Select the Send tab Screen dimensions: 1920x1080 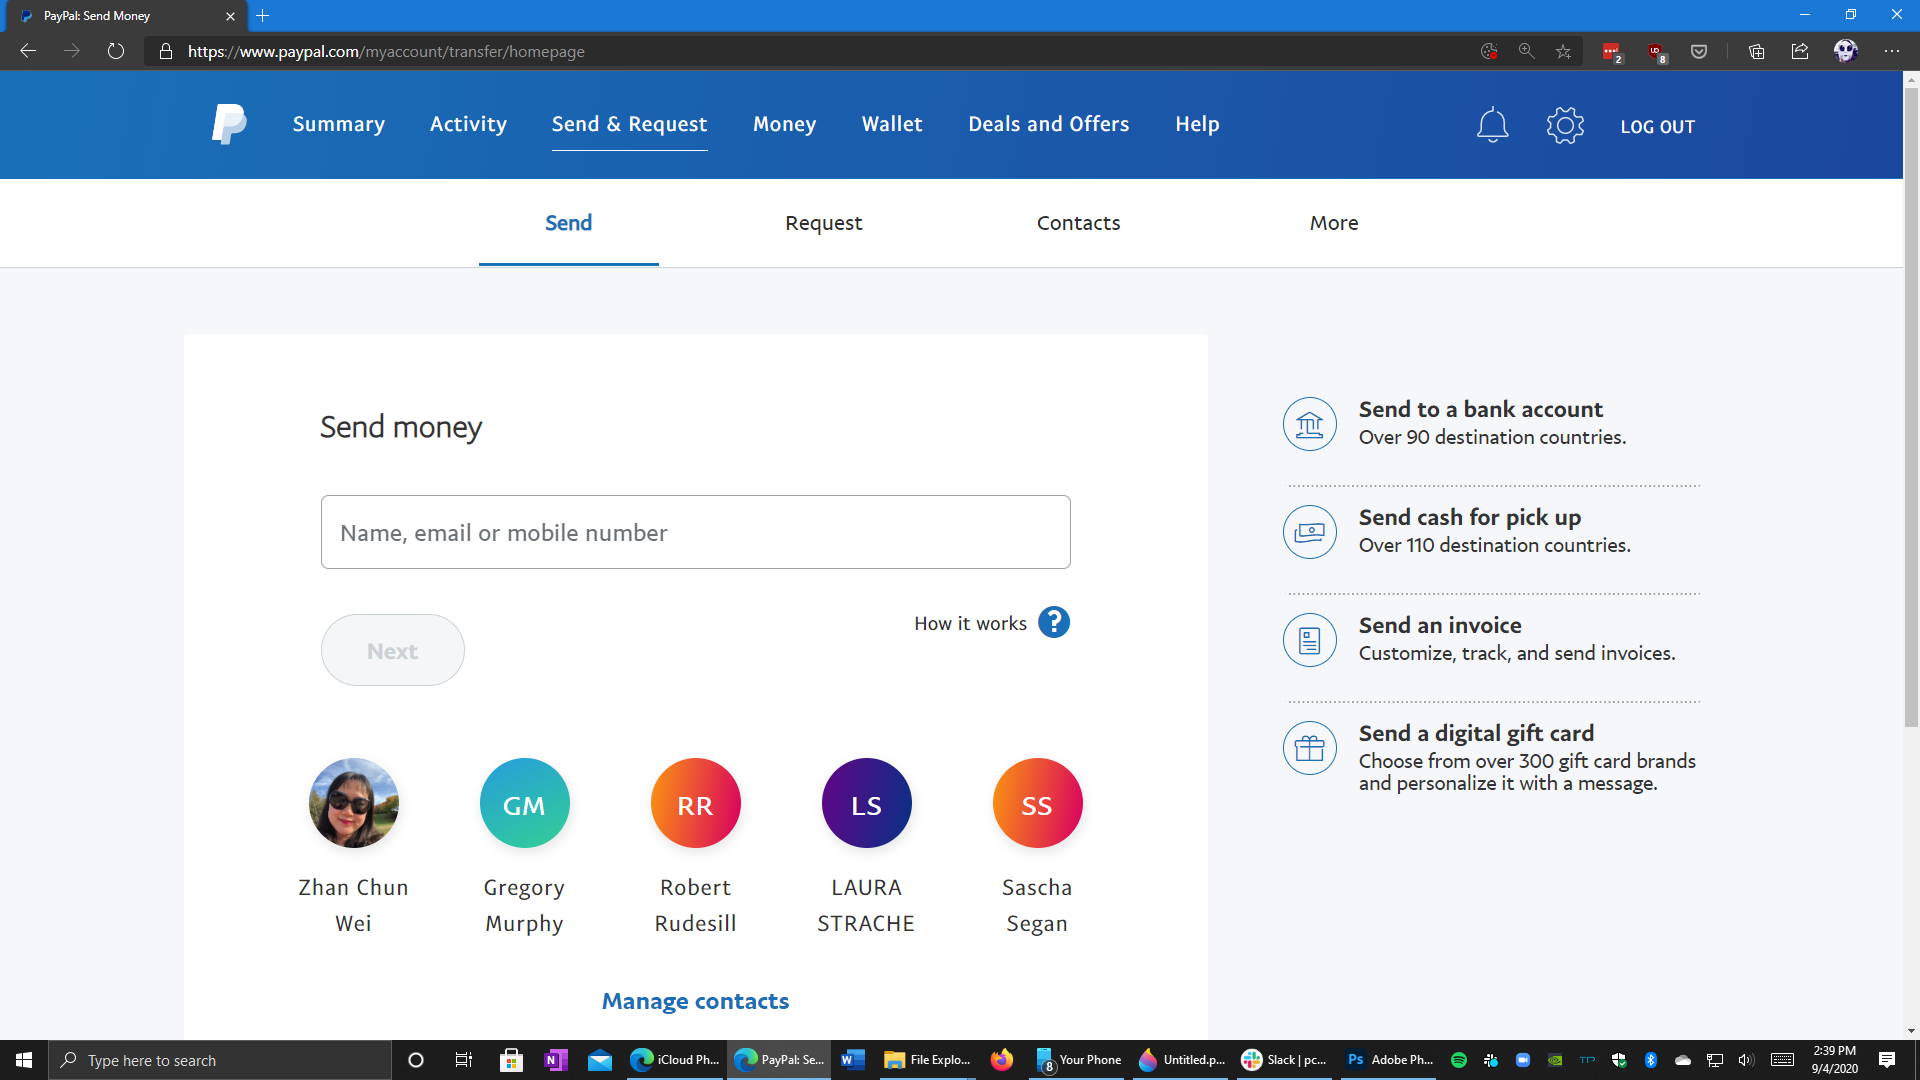coord(570,222)
